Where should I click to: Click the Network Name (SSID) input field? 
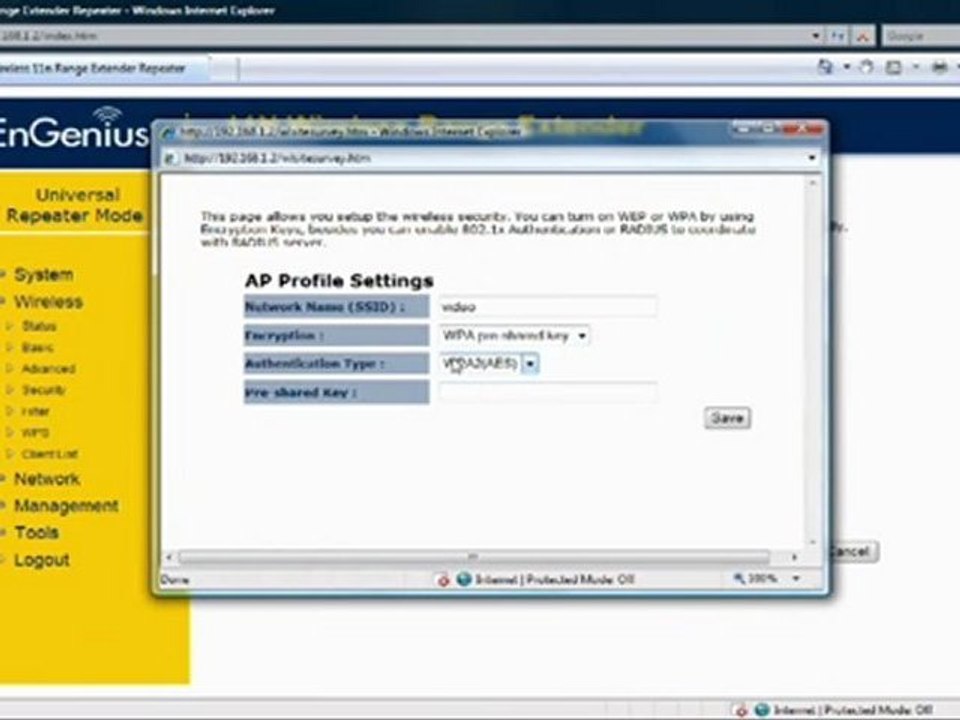point(547,307)
